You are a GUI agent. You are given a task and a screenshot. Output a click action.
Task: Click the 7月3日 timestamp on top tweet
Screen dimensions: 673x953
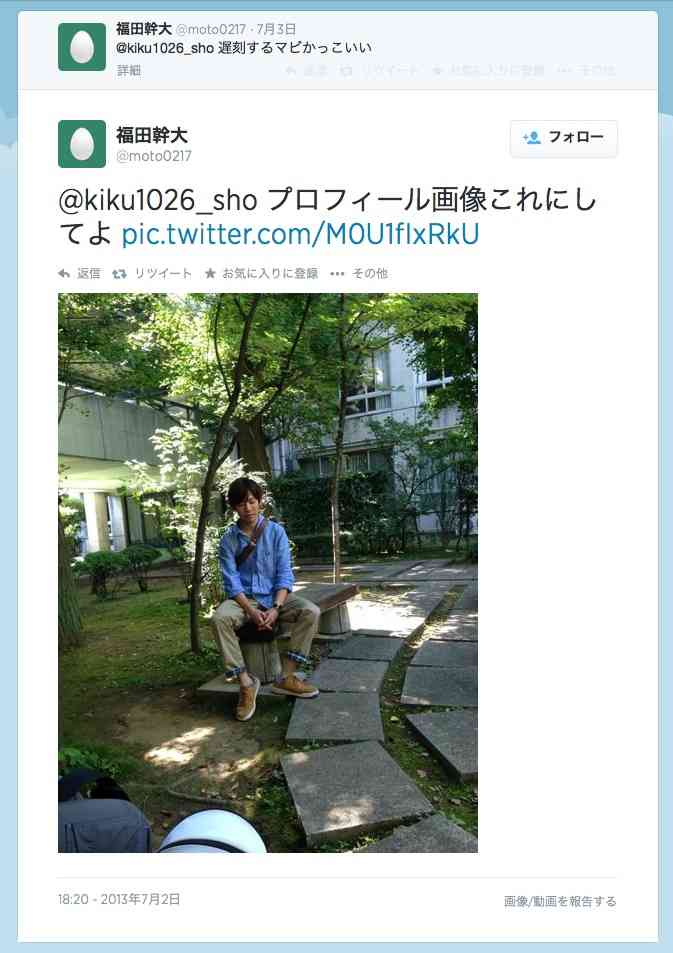click(276, 29)
